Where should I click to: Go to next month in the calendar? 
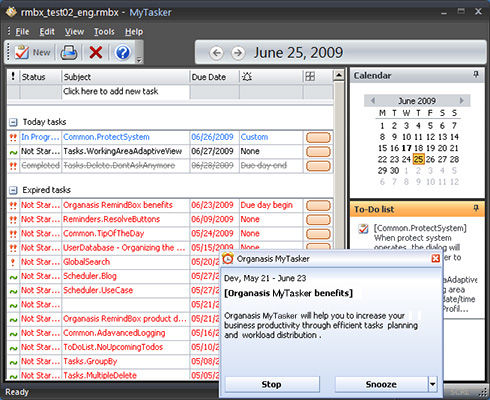[x=462, y=101]
